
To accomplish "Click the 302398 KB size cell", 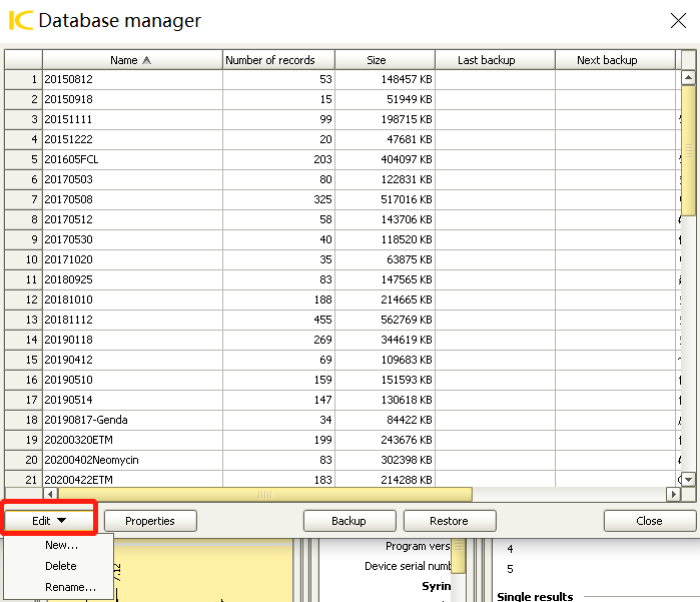I will 385,460.
